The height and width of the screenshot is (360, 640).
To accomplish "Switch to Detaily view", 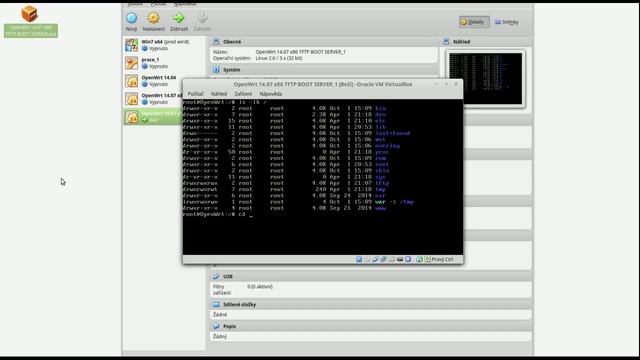I will [x=474, y=22].
